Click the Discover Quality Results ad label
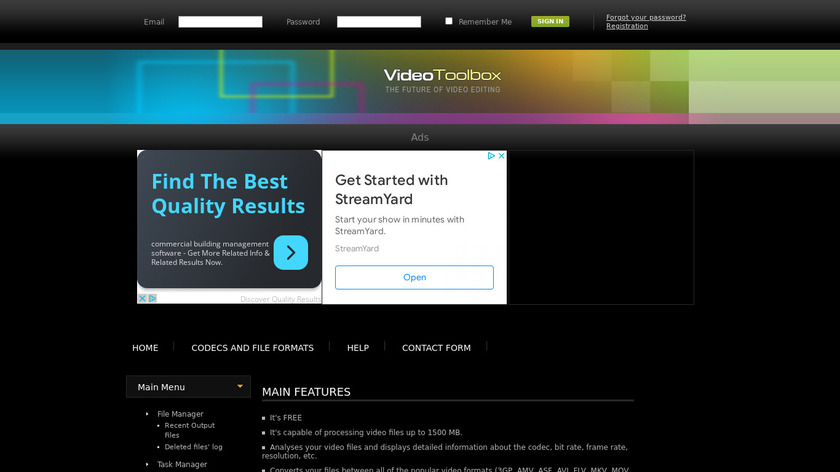This screenshot has width=840, height=472. [280, 299]
